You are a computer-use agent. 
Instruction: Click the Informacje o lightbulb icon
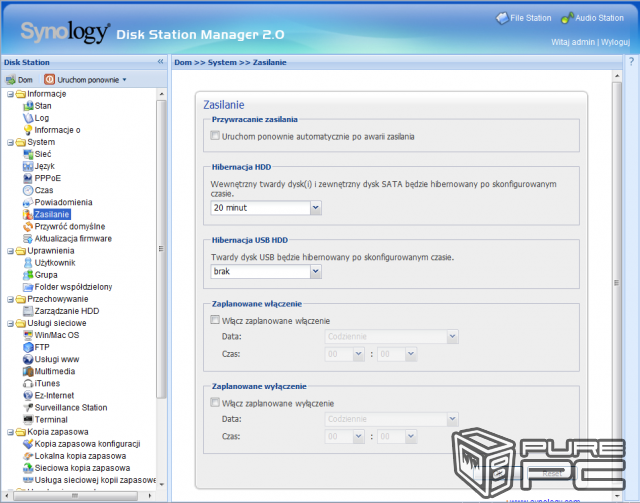point(28,130)
